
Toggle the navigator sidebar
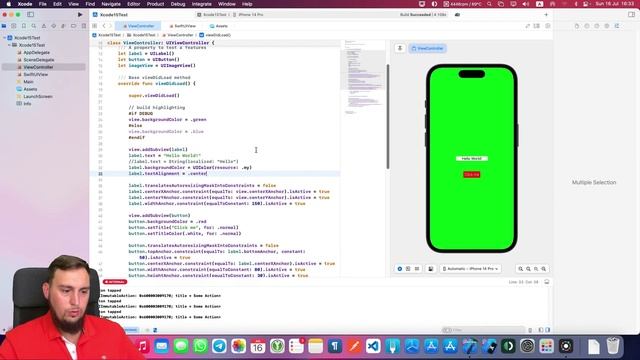pyautogui.click(x=31, y=15)
